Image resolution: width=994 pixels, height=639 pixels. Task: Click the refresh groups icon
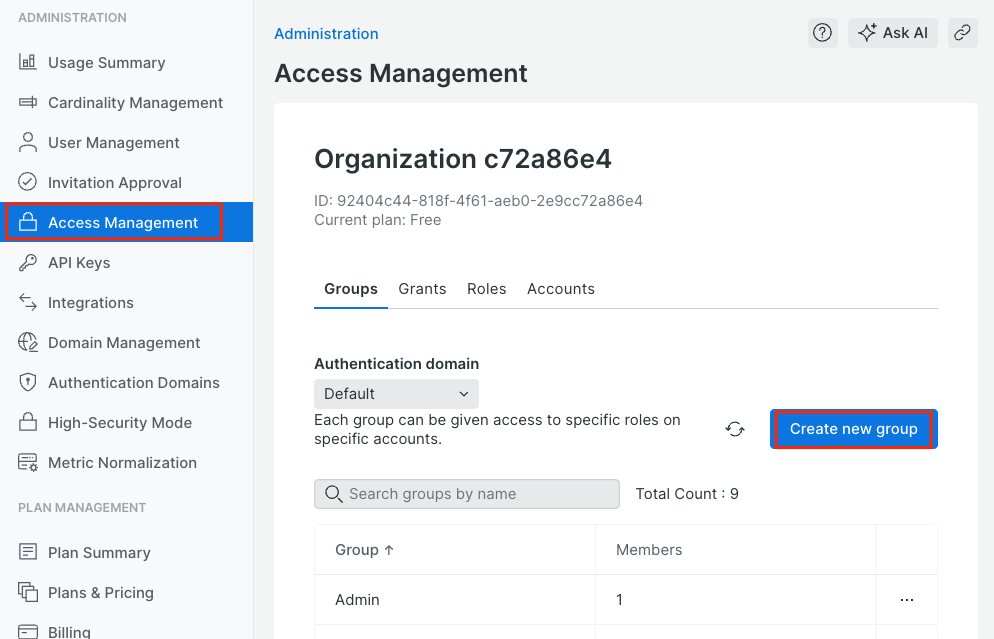point(735,429)
